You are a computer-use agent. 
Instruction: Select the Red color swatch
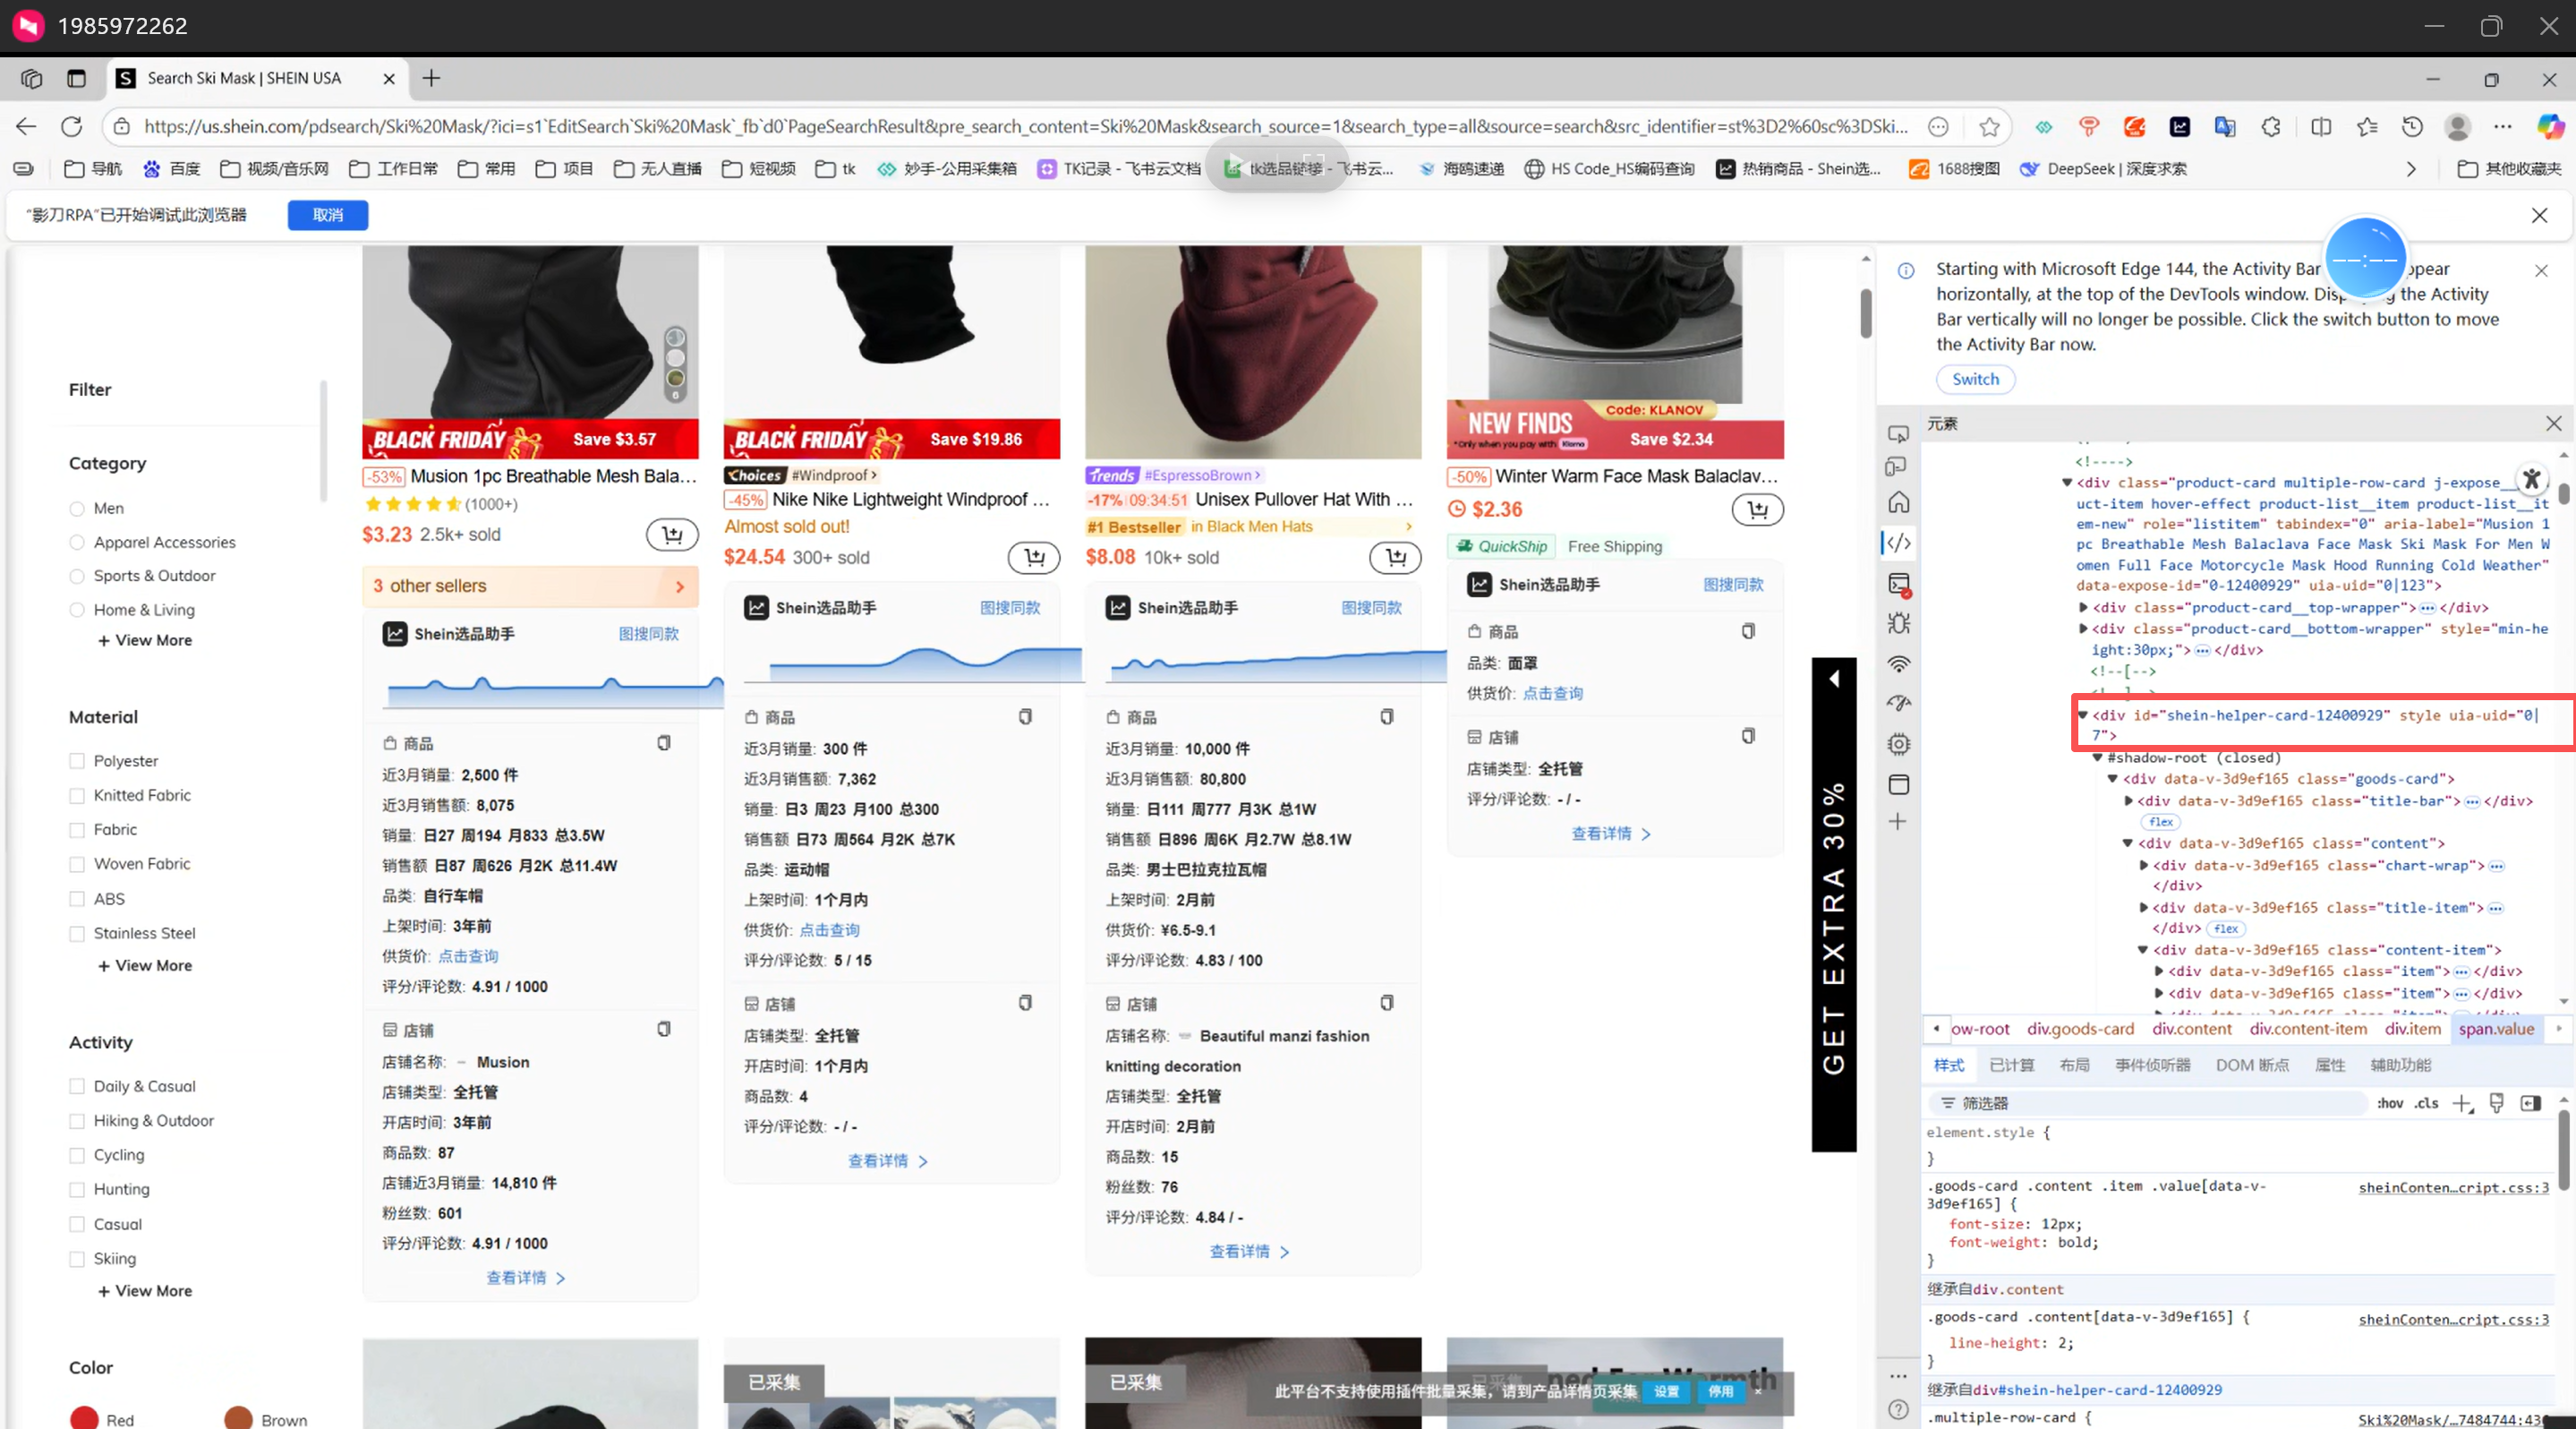click(84, 1420)
